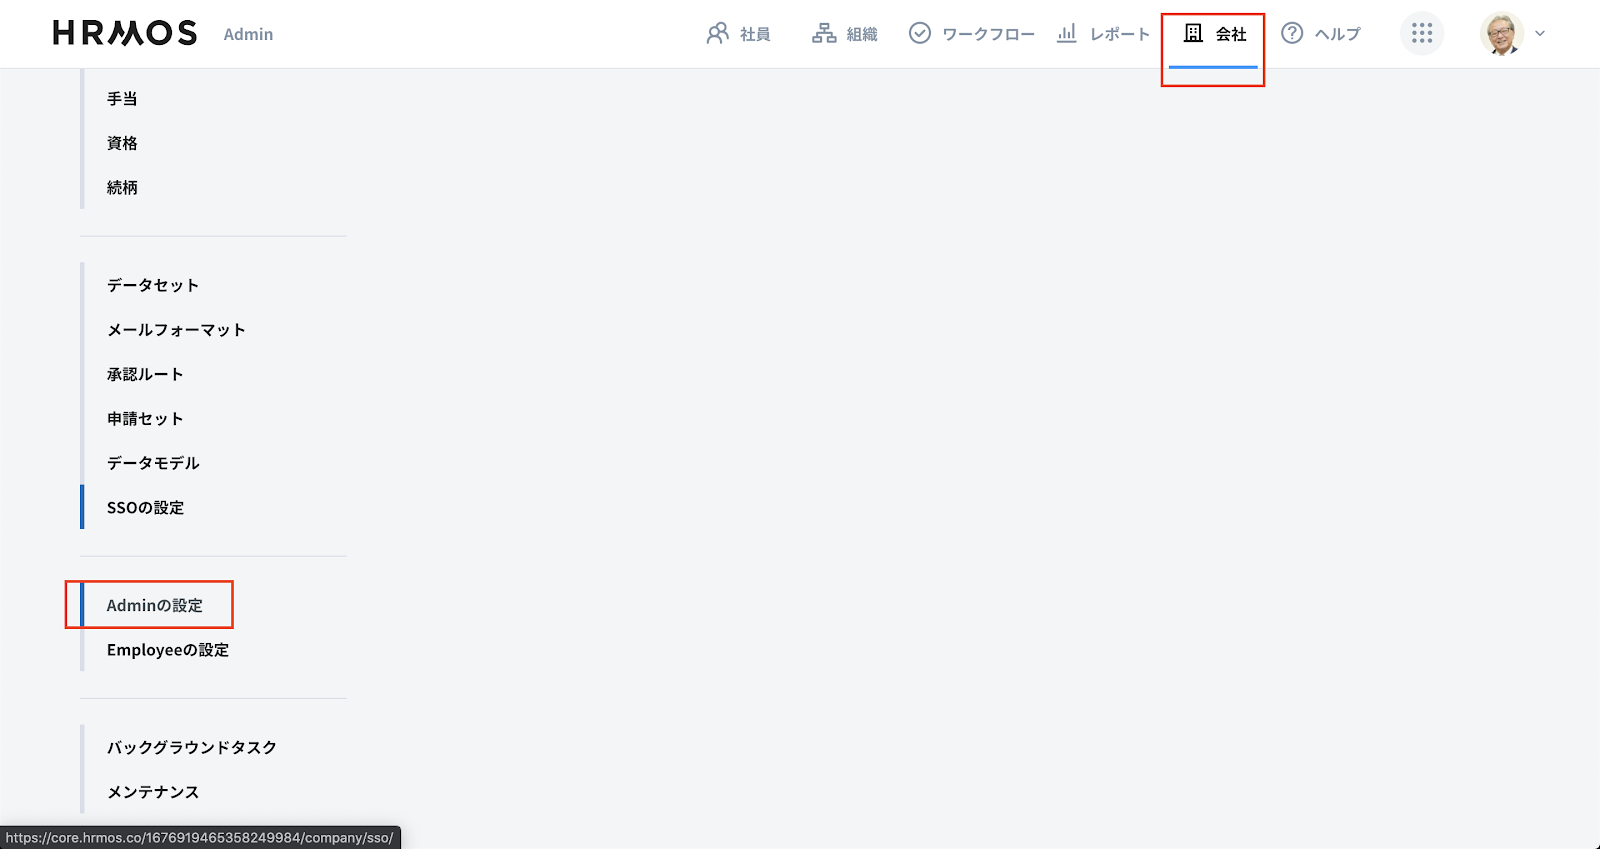
Task: Open 申請セット sidebar item
Action: 145,419
